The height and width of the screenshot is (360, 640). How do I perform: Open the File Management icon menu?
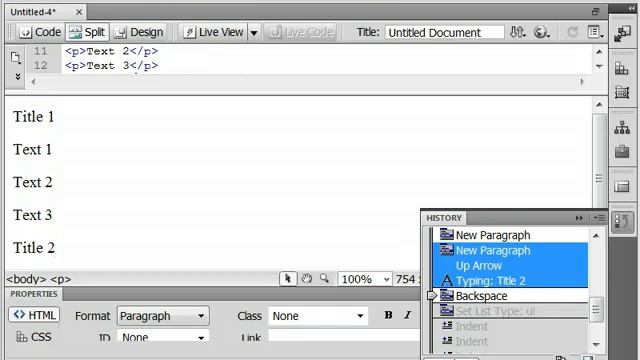coord(518,32)
